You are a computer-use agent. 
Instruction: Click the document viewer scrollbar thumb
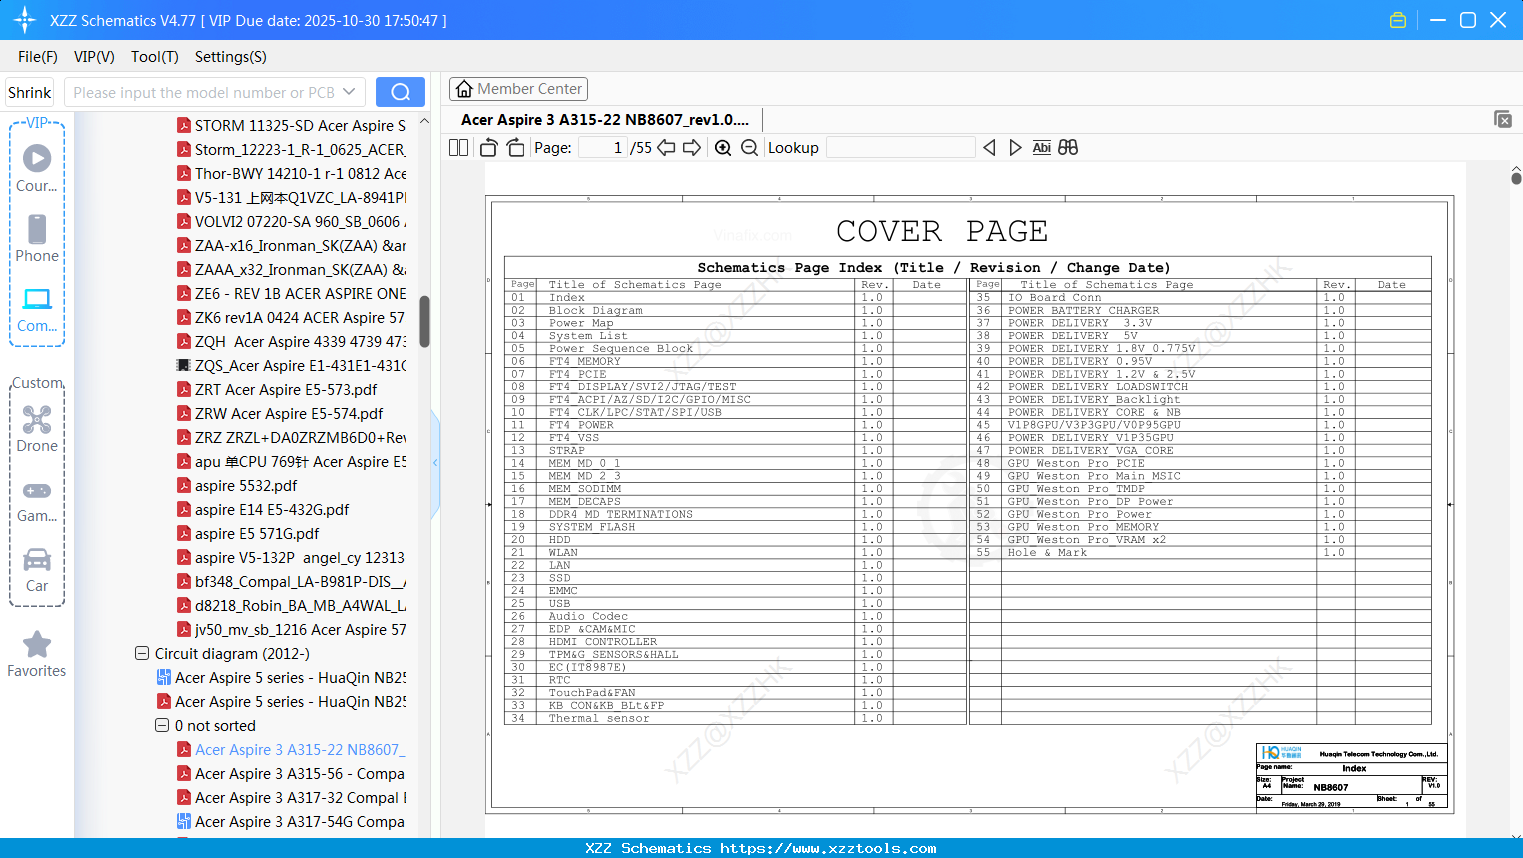tap(1516, 178)
